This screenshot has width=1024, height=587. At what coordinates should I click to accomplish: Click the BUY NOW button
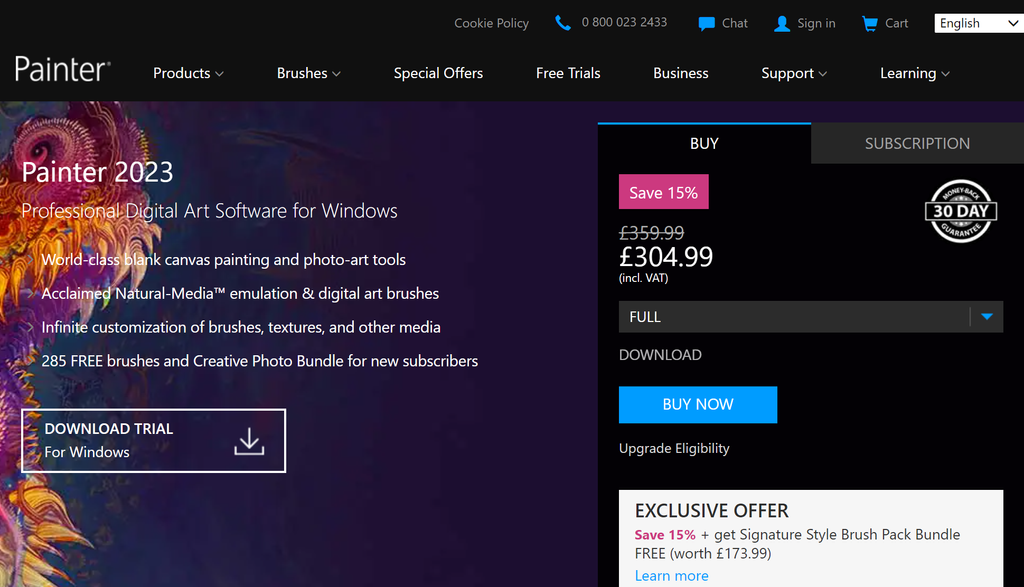(x=697, y=404)
